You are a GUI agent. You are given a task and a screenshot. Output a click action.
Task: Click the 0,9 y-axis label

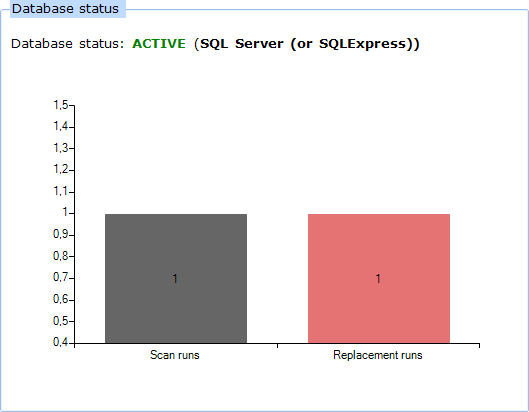(x=61, y=234)
